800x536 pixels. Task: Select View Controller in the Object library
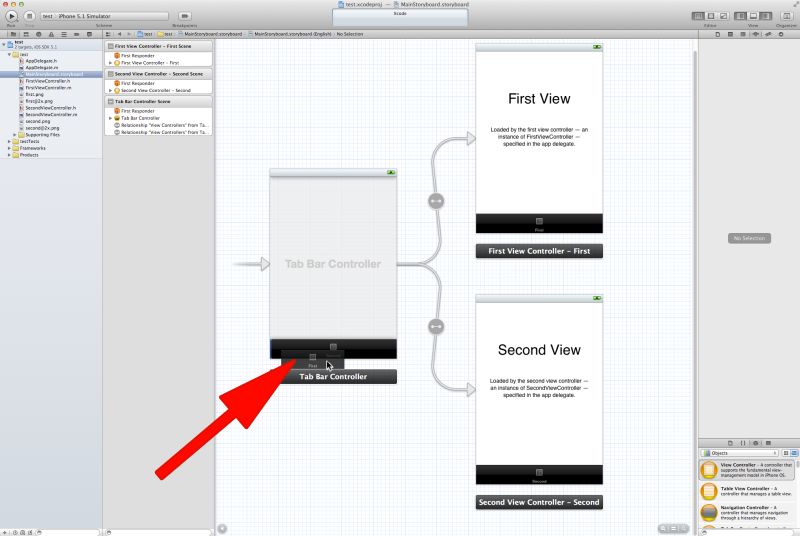pos(746,470)
